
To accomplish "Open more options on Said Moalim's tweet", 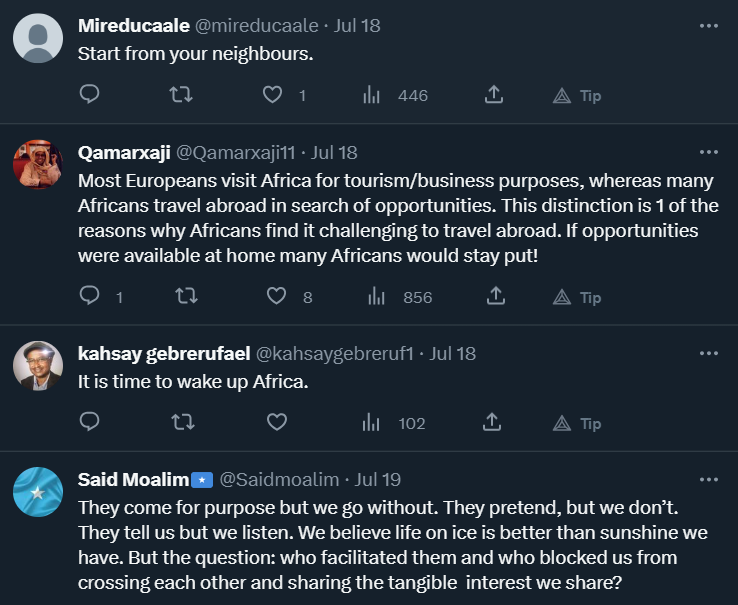I will pyautogui.click(x=709, y=479).
